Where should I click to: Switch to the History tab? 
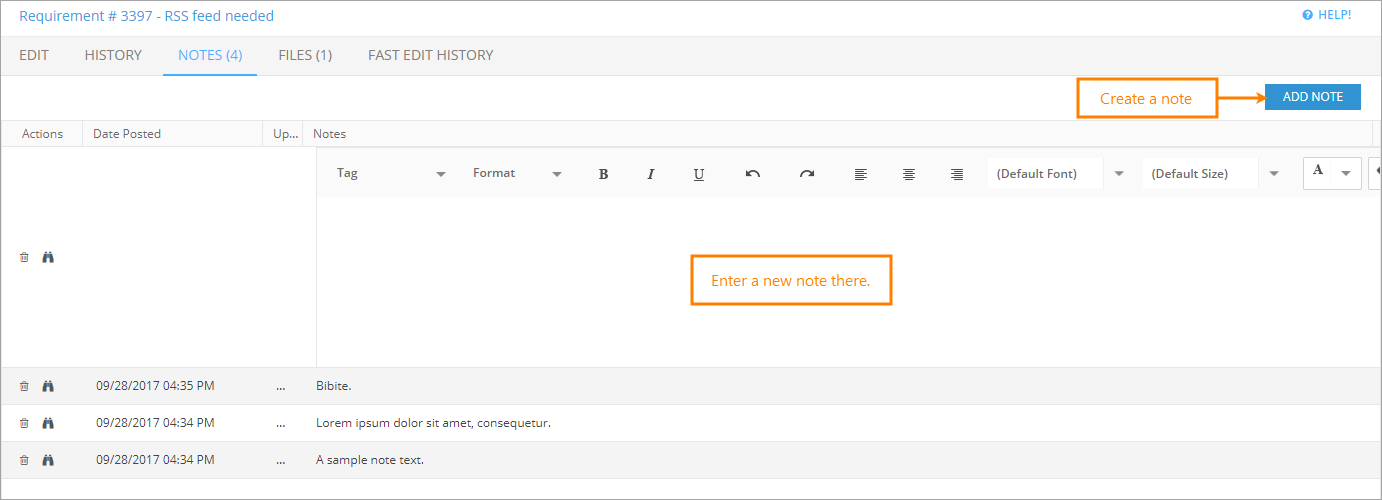click(113, 55)
